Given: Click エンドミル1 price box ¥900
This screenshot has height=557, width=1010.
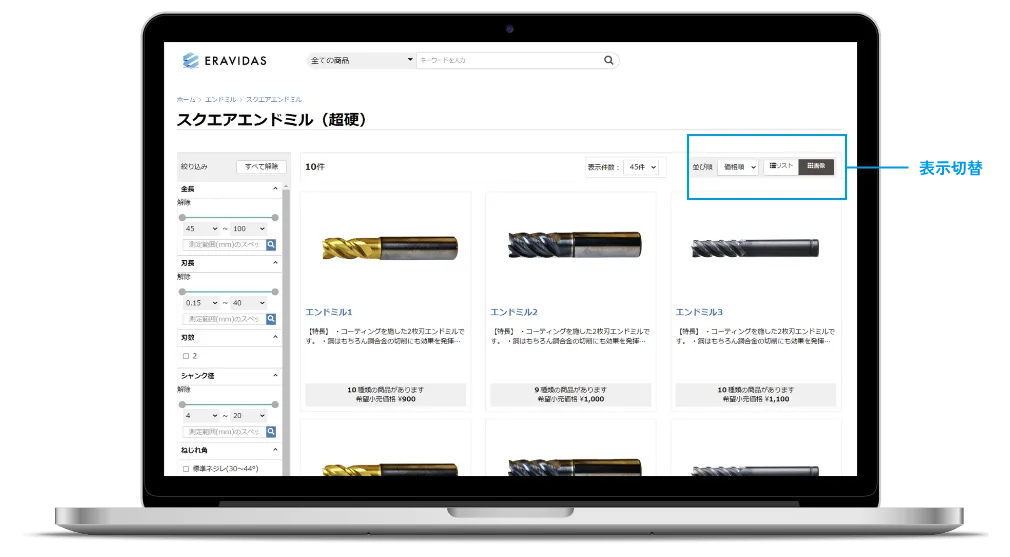Looking at the screenshot, I should pyautogui.click(x=385, y=394).
